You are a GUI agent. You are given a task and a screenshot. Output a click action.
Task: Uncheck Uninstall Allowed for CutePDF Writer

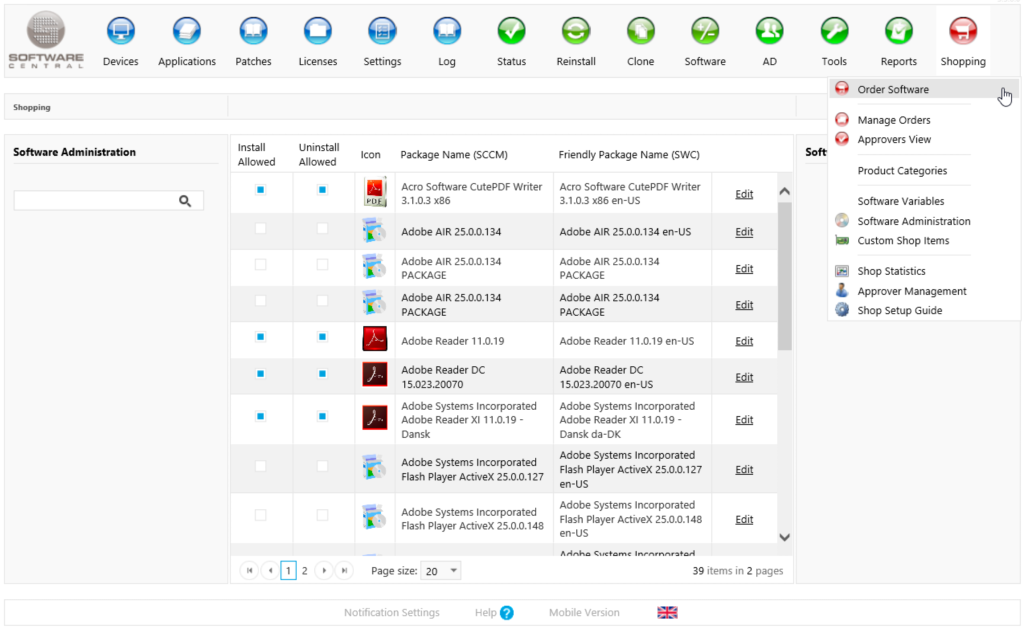coord(322,190)
